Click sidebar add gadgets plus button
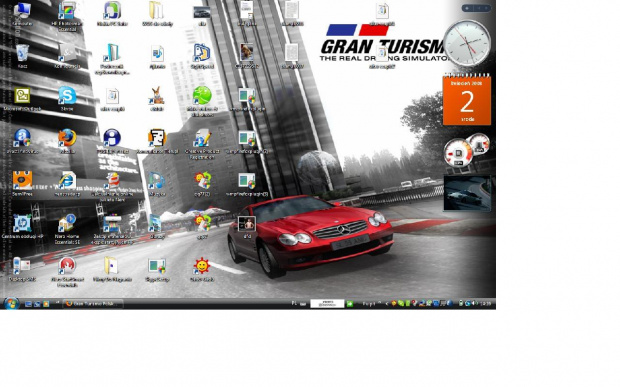620x387 pixels. pyautogui.click(x=467, y=8)
